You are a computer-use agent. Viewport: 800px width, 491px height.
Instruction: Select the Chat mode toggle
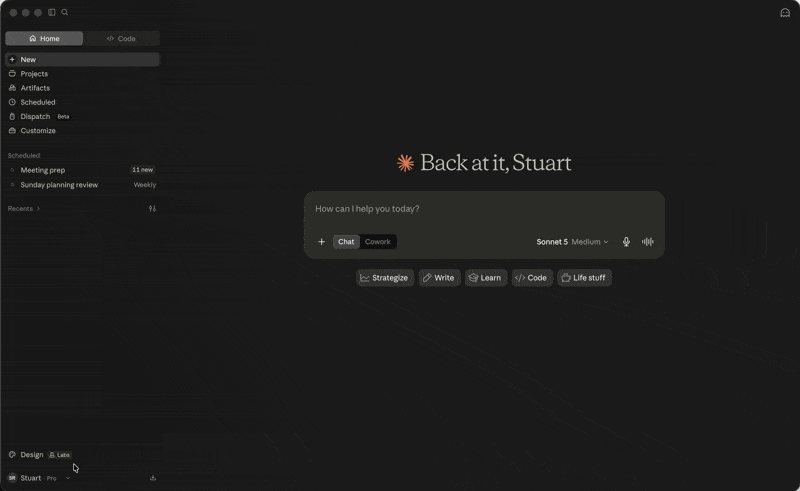346,242
